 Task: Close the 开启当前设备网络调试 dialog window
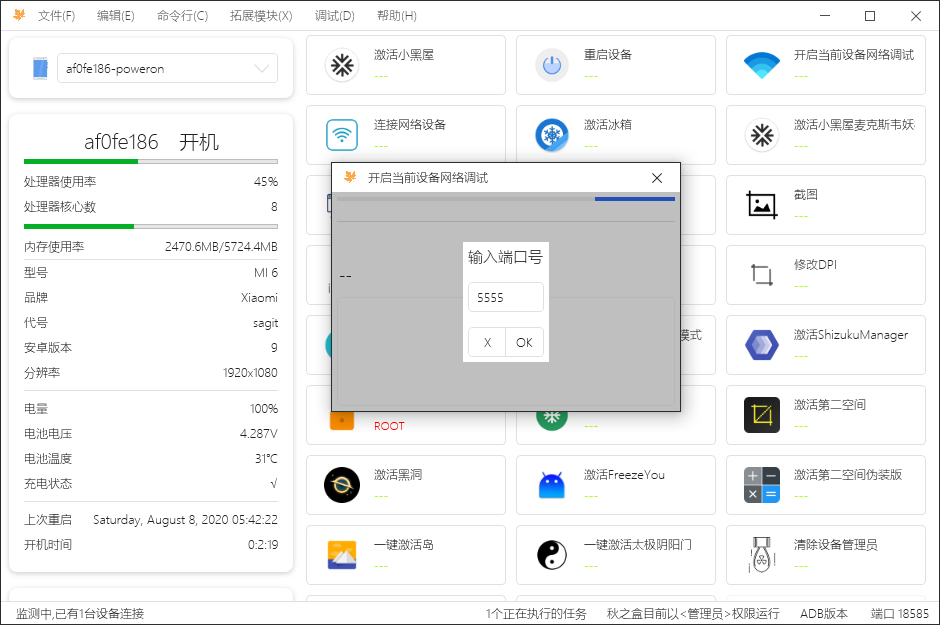657,178
